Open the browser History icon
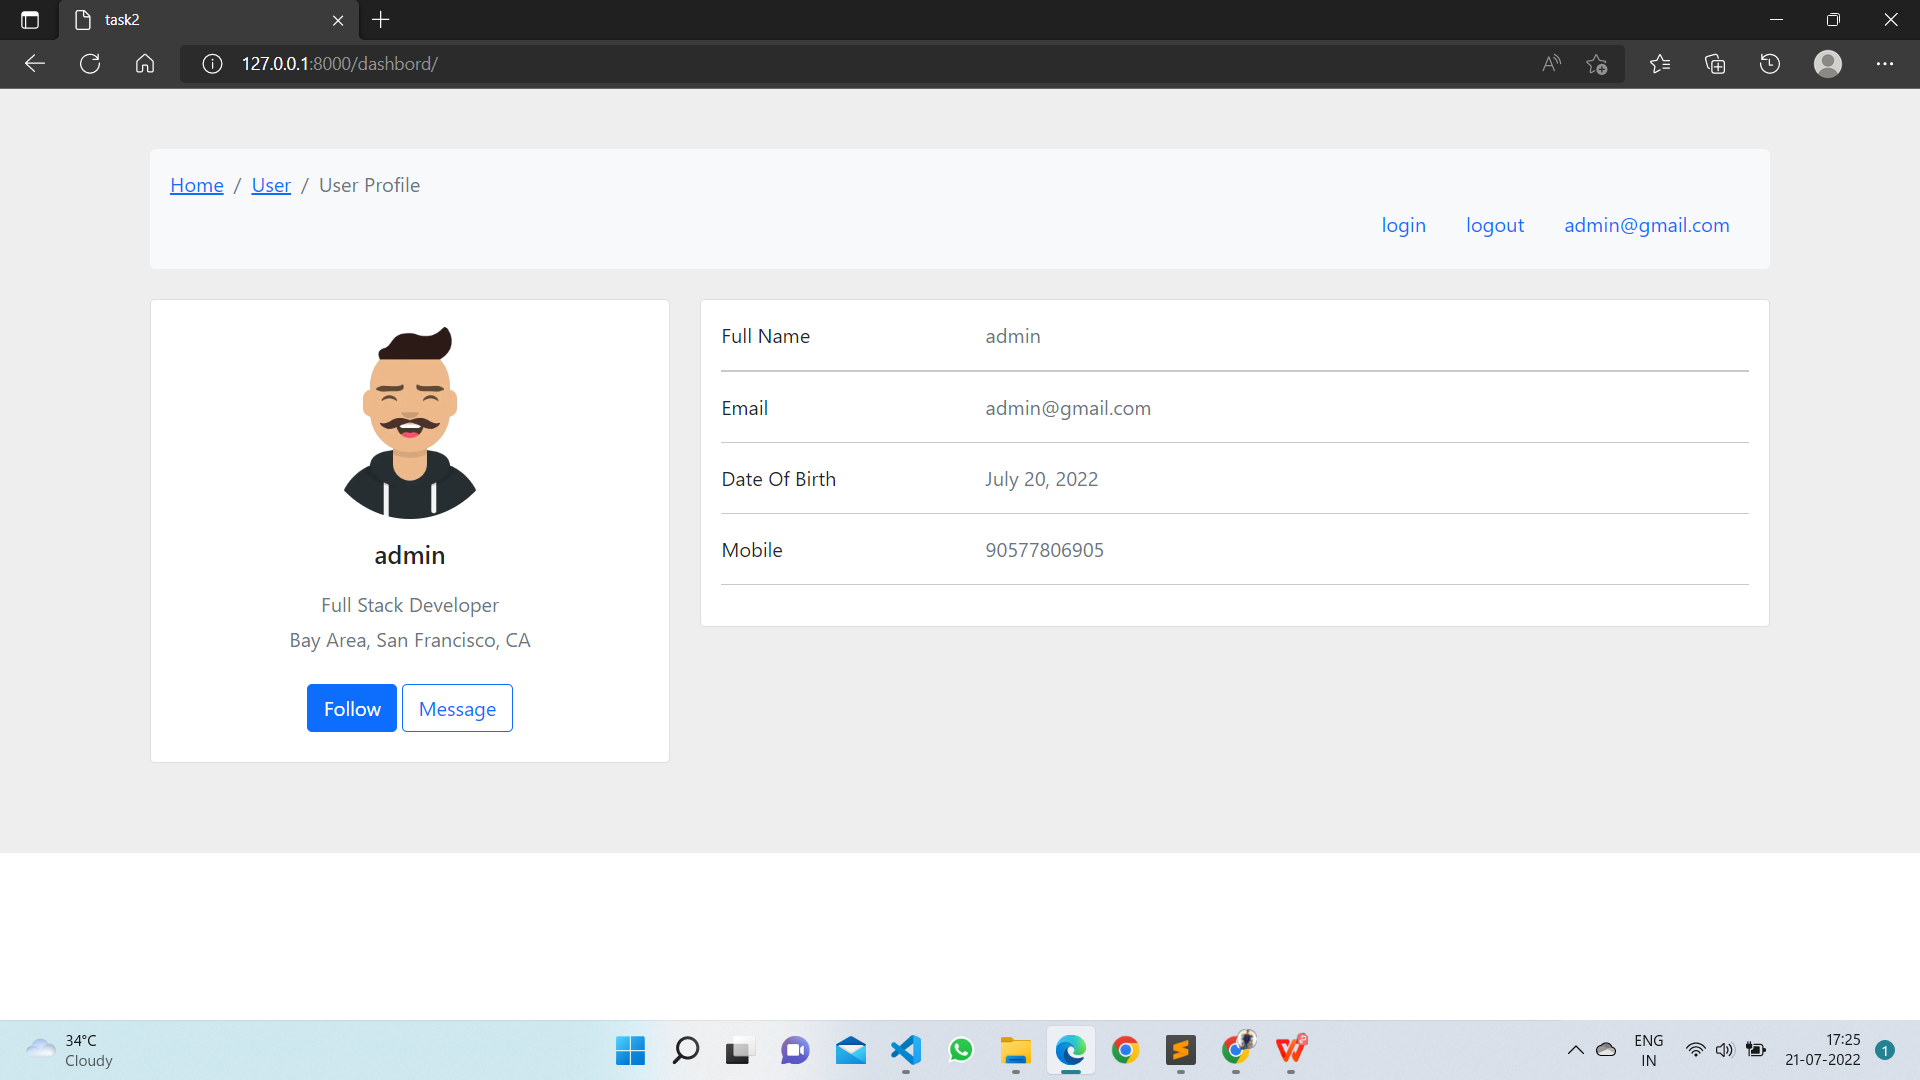Screen dimensions: 1920x1080 [1770, 64]
